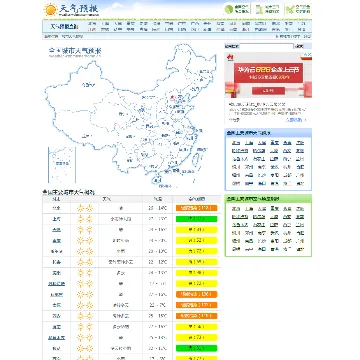Click green air quality badge in 上海 row
This screenshot has width=360, height=360.
coord(197,219)
